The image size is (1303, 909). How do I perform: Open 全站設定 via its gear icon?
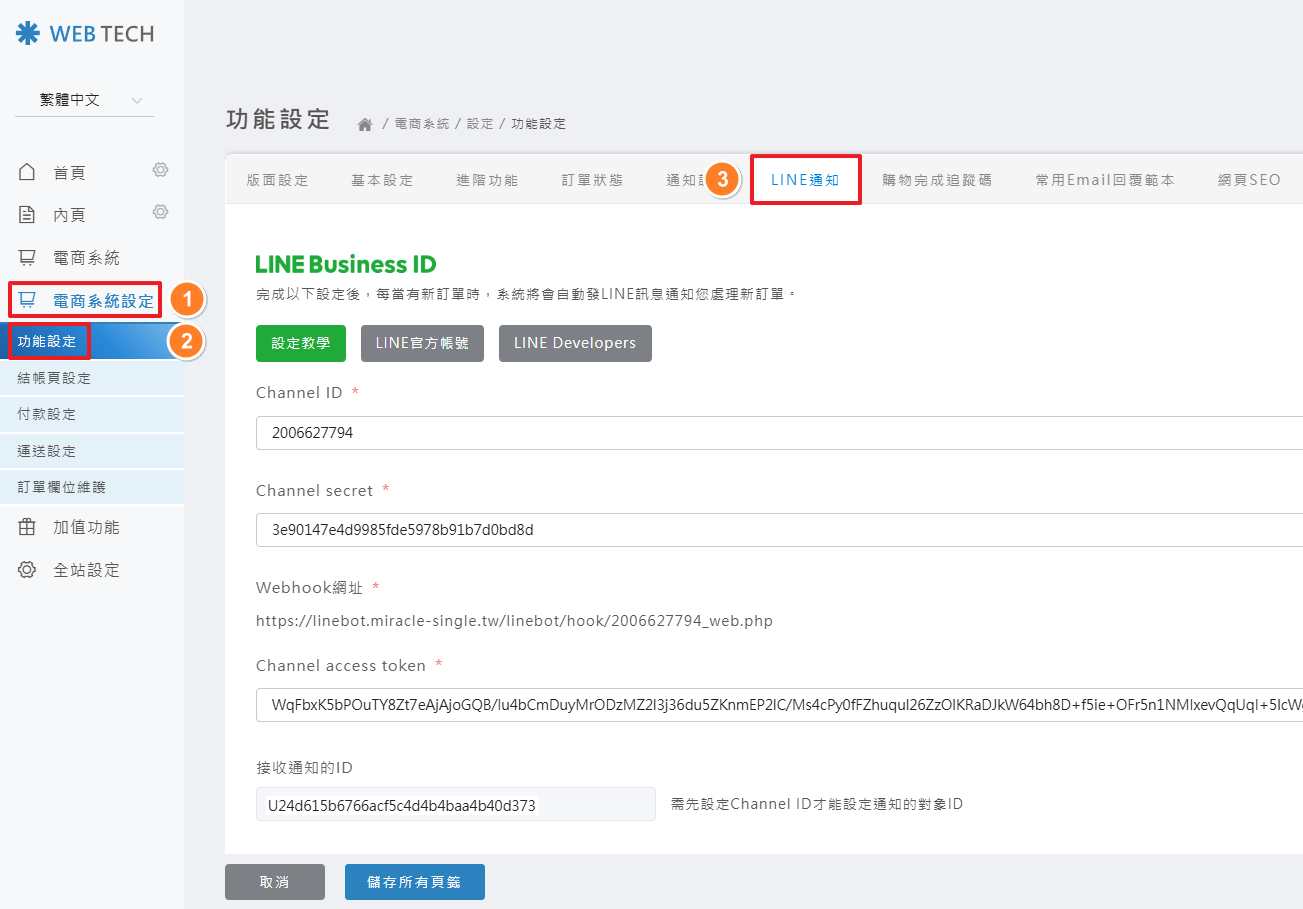pyautogui.click(x=27, y=570)
